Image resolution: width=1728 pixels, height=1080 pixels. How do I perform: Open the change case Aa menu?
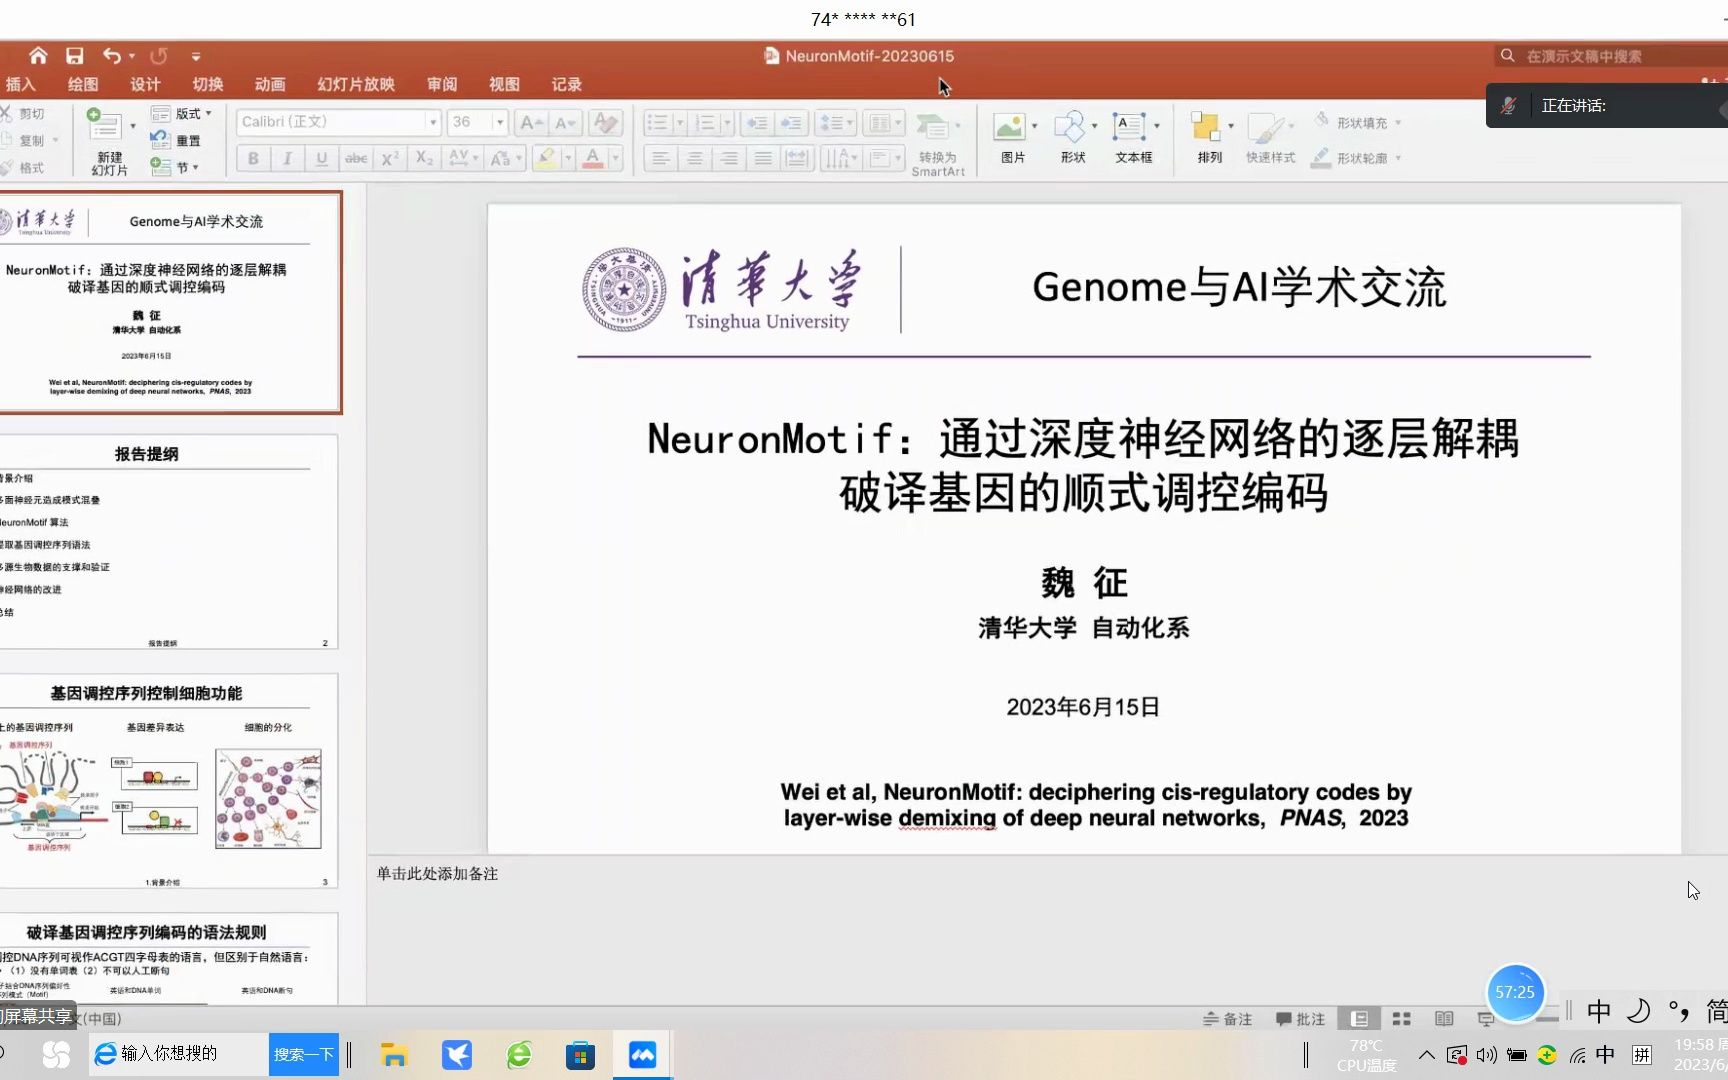[x=506, y=158]
